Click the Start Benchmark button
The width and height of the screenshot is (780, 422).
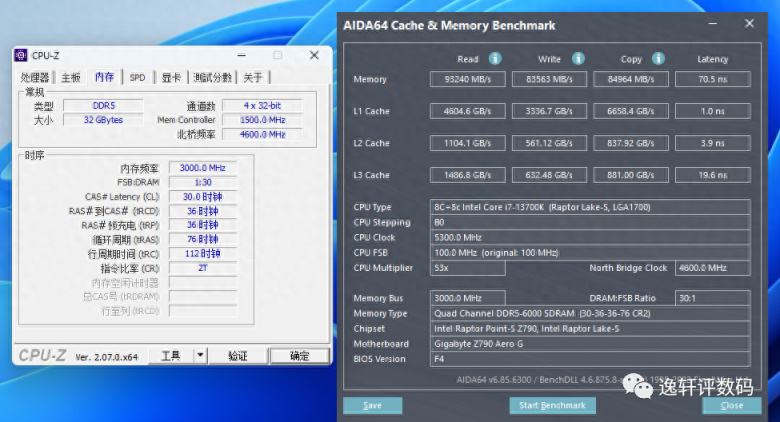[x=552, y=406]
